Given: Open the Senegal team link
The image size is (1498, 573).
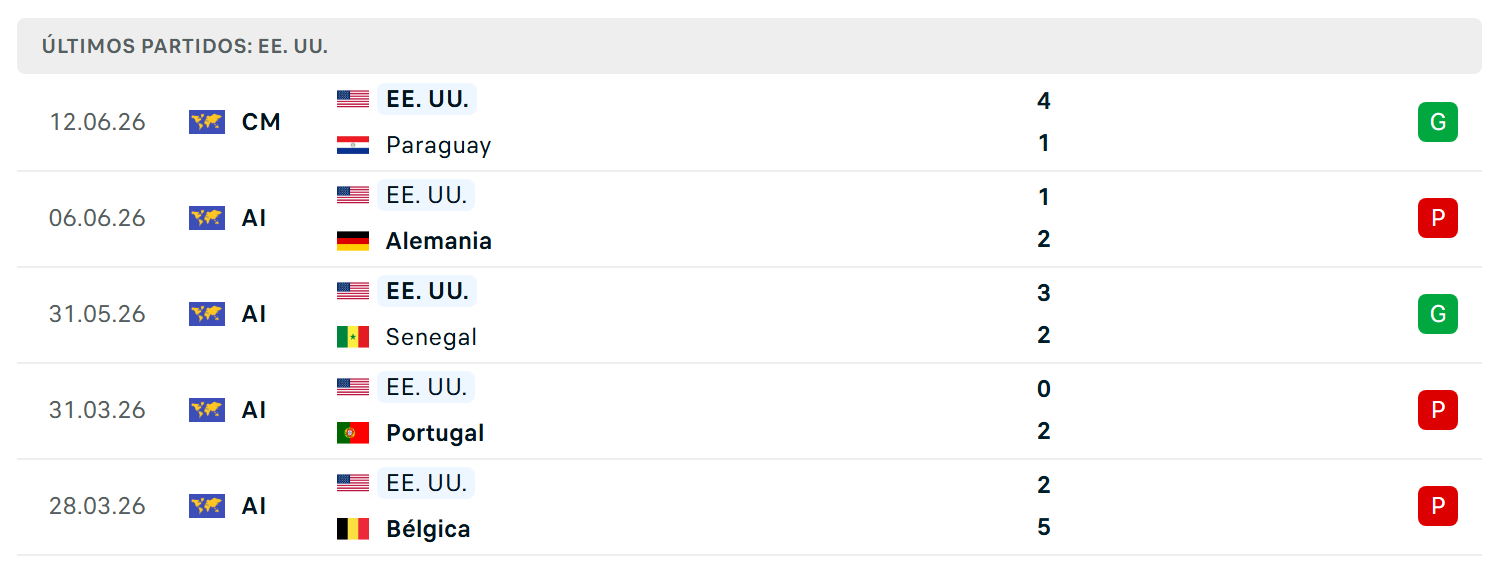Looking at the screenshot, I should [431, 337].
